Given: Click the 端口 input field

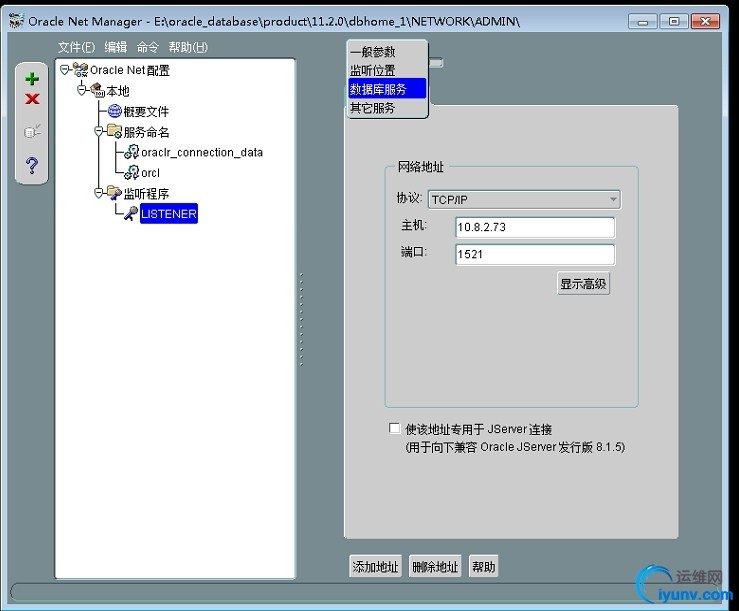Looking at the screenshot, I should tap(535, 255).
